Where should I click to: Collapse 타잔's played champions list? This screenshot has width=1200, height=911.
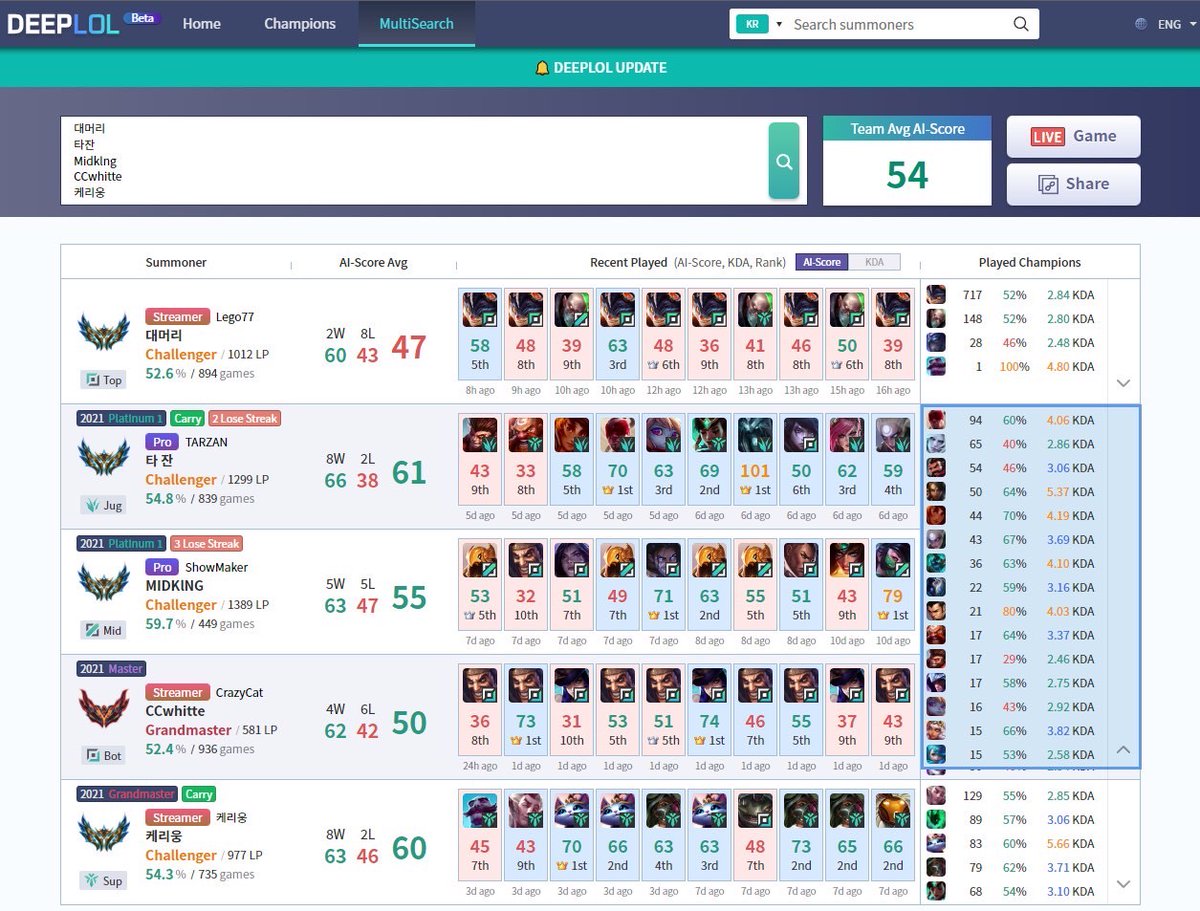click(x=1123, y=749)
